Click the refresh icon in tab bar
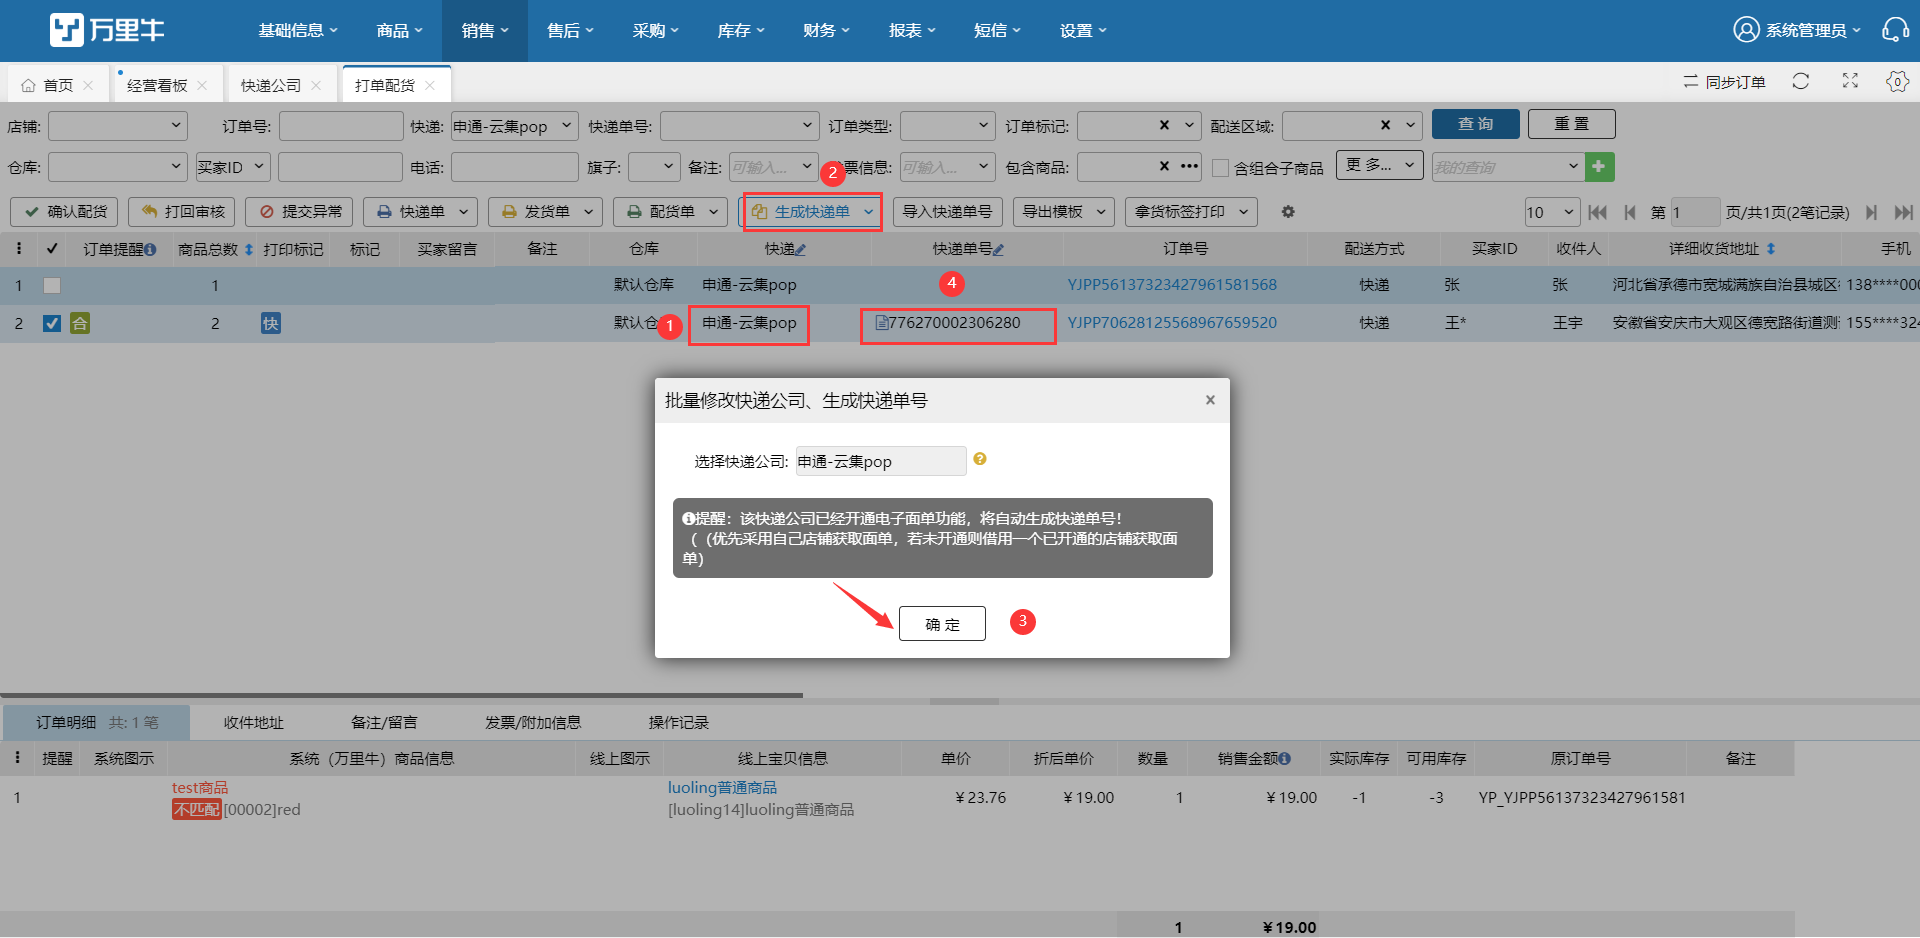1920x938 pixels. click(1801, 81)
